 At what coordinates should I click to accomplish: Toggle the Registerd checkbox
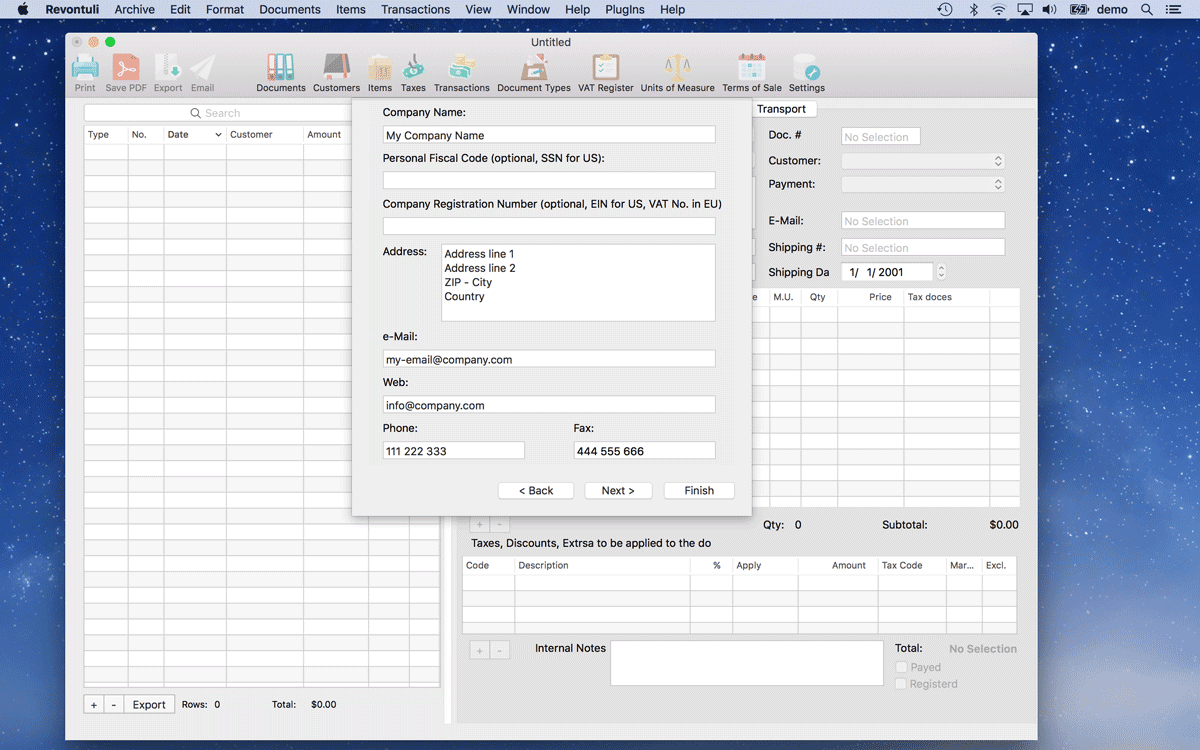point(901,684)
